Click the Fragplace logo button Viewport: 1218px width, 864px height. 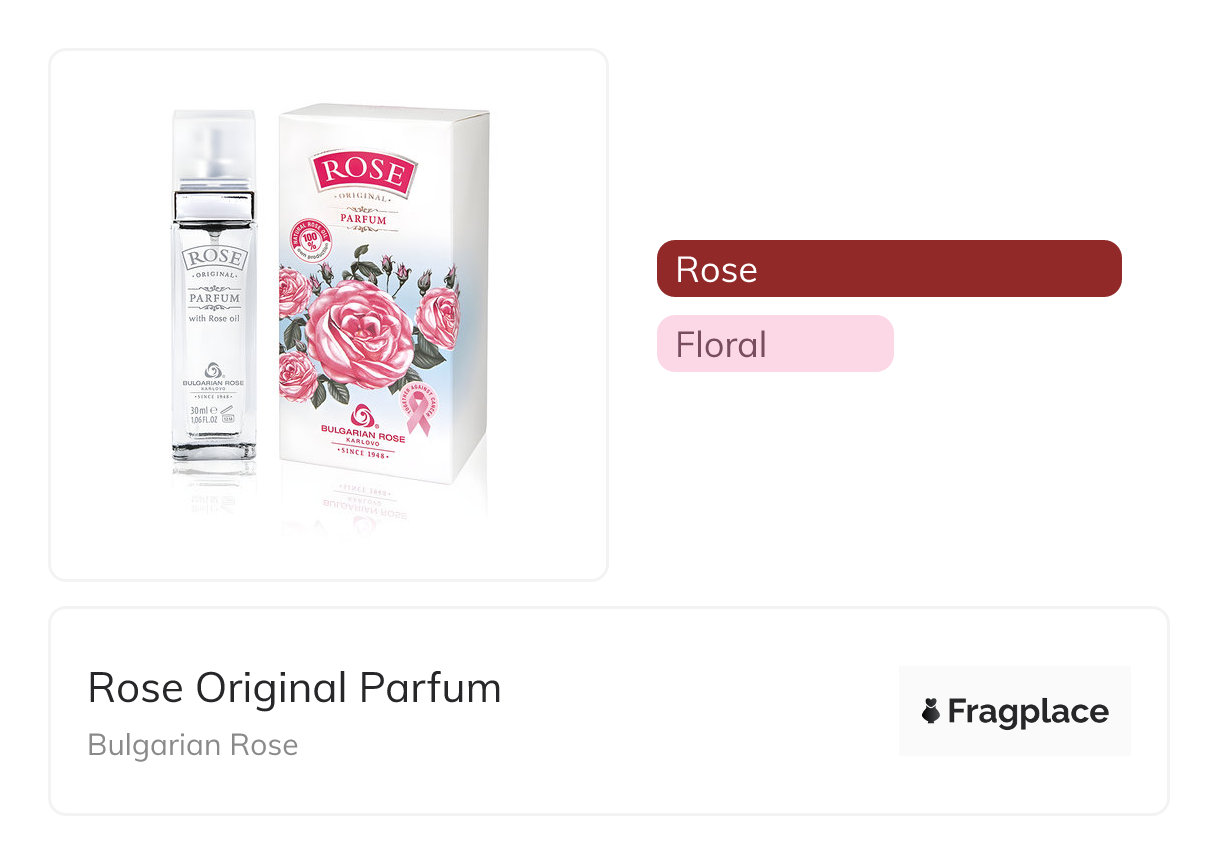1014,711
